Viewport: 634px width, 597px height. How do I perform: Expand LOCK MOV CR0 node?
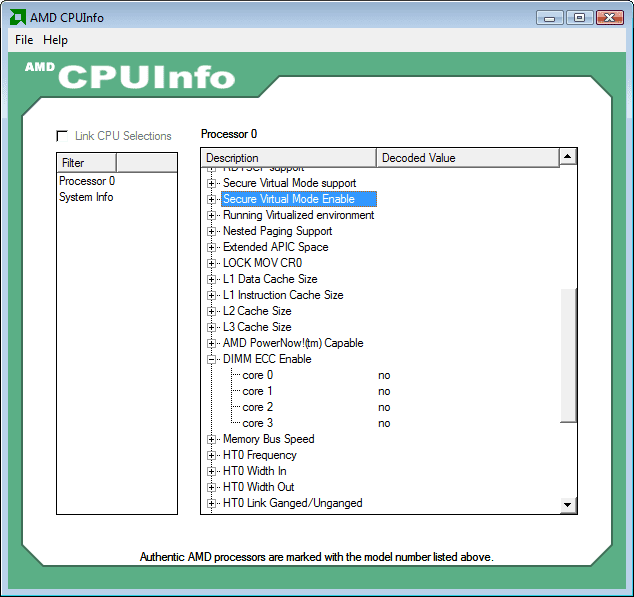[211, 263]
